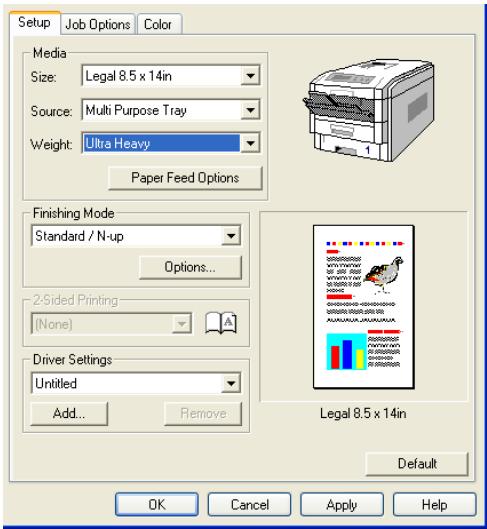Click the page layout preview thumbnail

tap(364, 307)
